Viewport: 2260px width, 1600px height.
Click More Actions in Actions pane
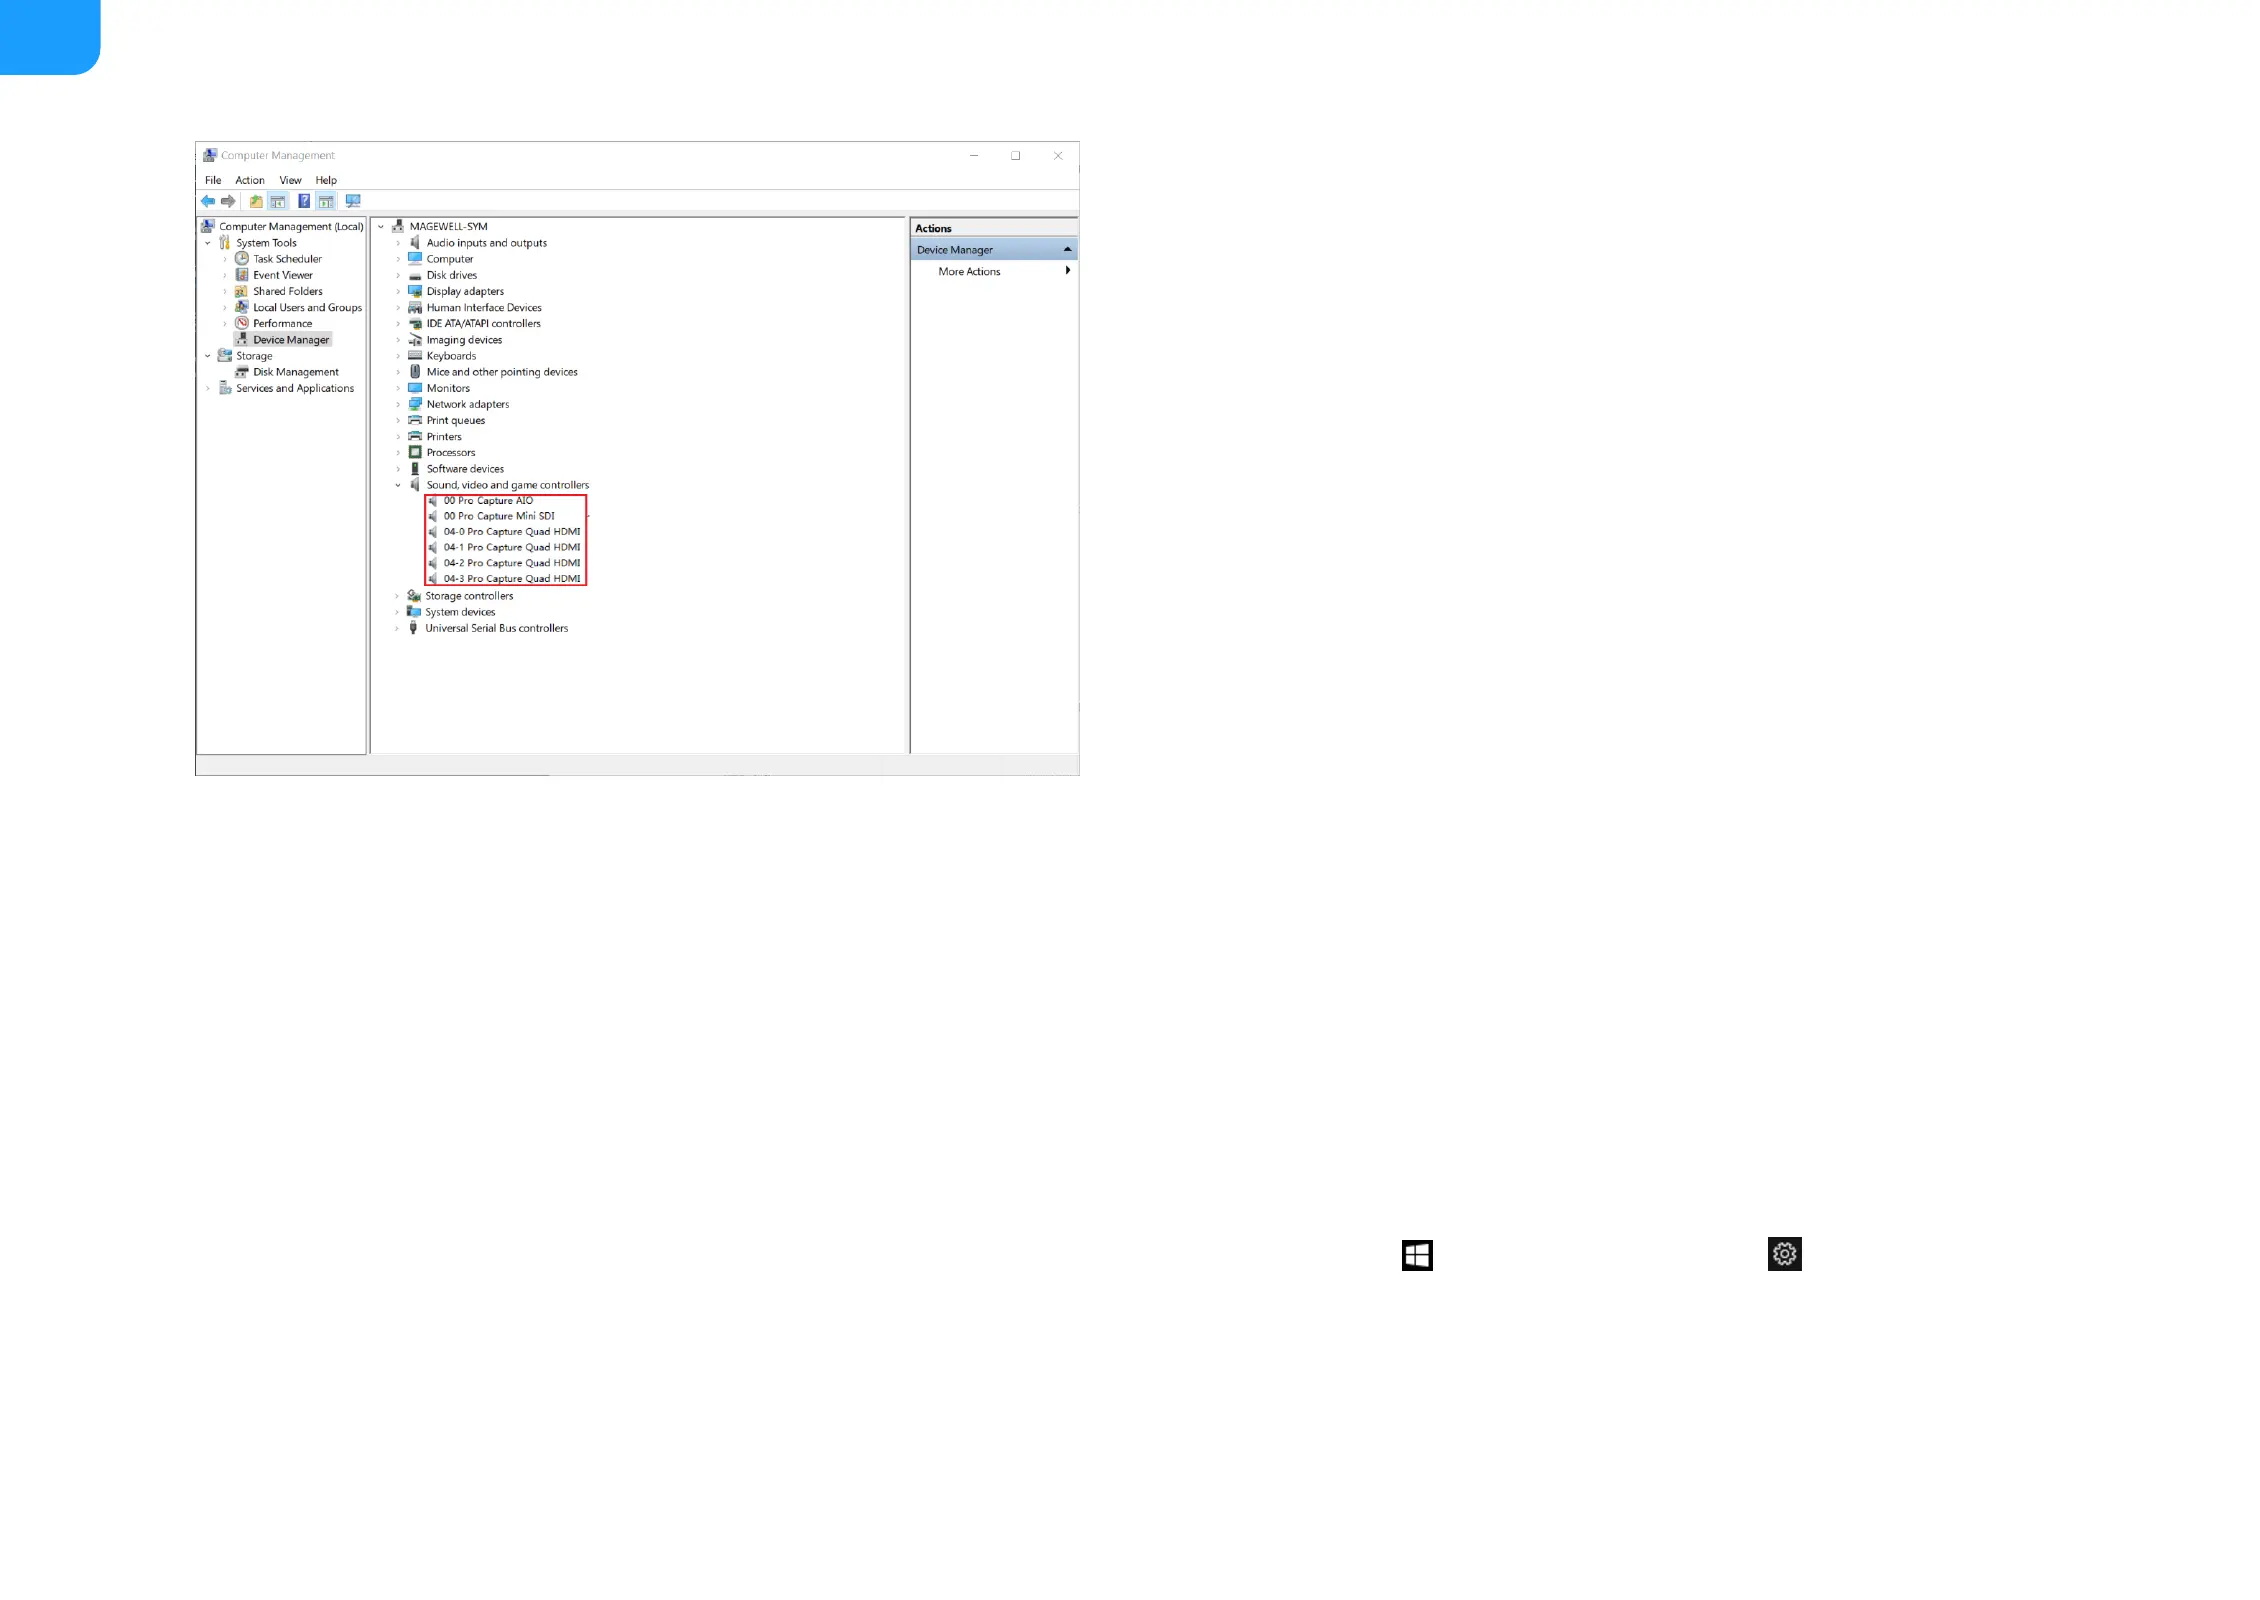969,272
